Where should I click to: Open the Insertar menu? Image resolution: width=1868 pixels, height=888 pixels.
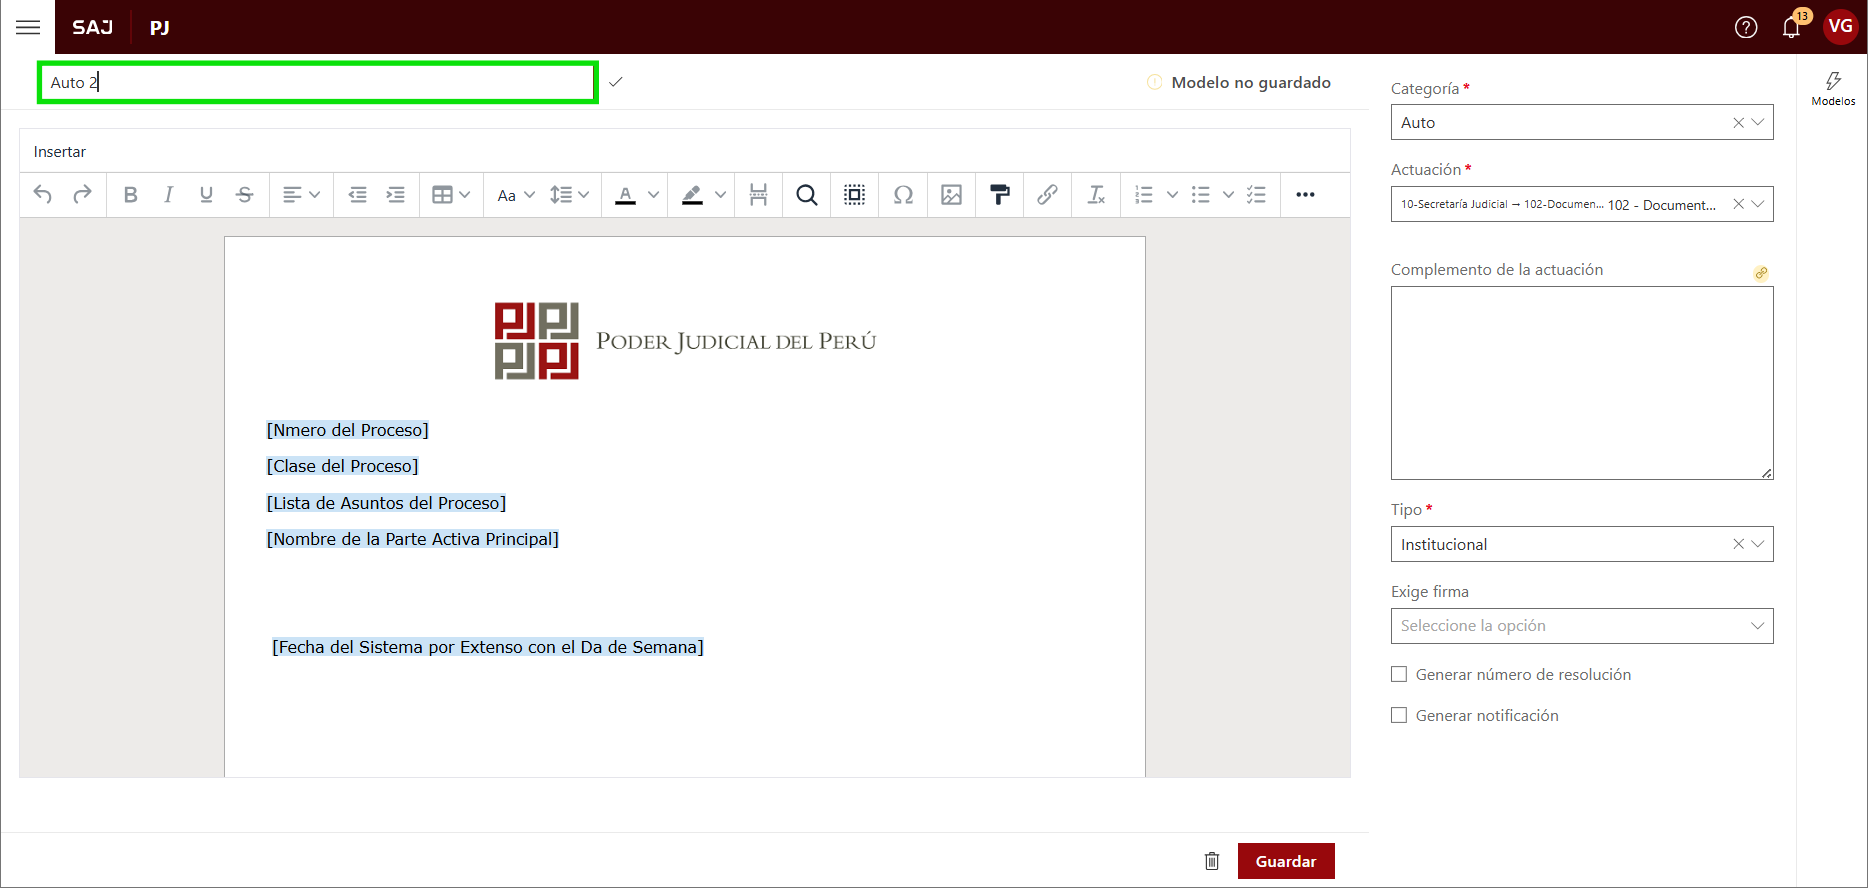[60, 152]
